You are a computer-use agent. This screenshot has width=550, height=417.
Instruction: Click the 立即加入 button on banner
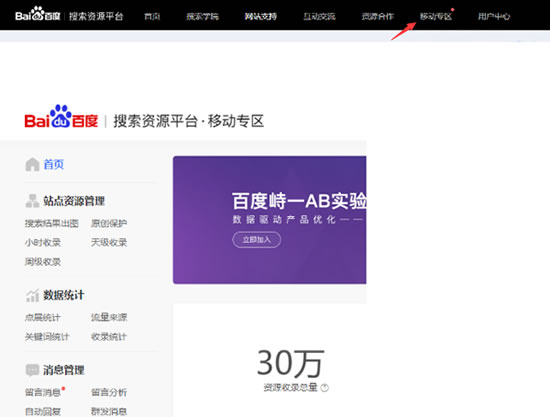[257, 240]
